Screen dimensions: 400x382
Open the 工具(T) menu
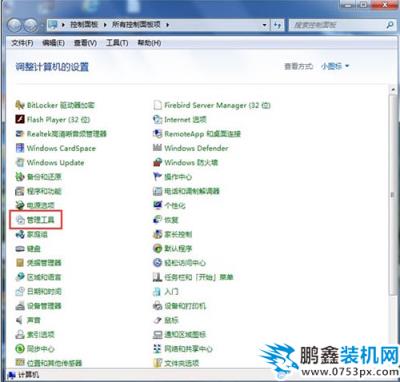[x=117, y=43]
